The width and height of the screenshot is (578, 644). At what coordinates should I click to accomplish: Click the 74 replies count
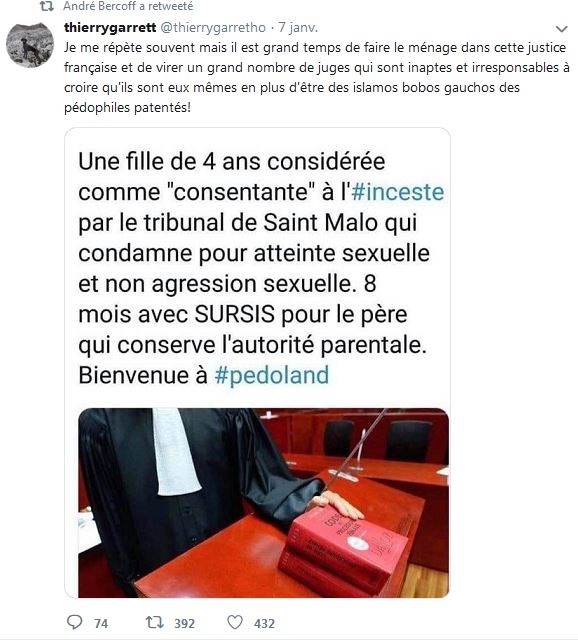pos(101,623)
